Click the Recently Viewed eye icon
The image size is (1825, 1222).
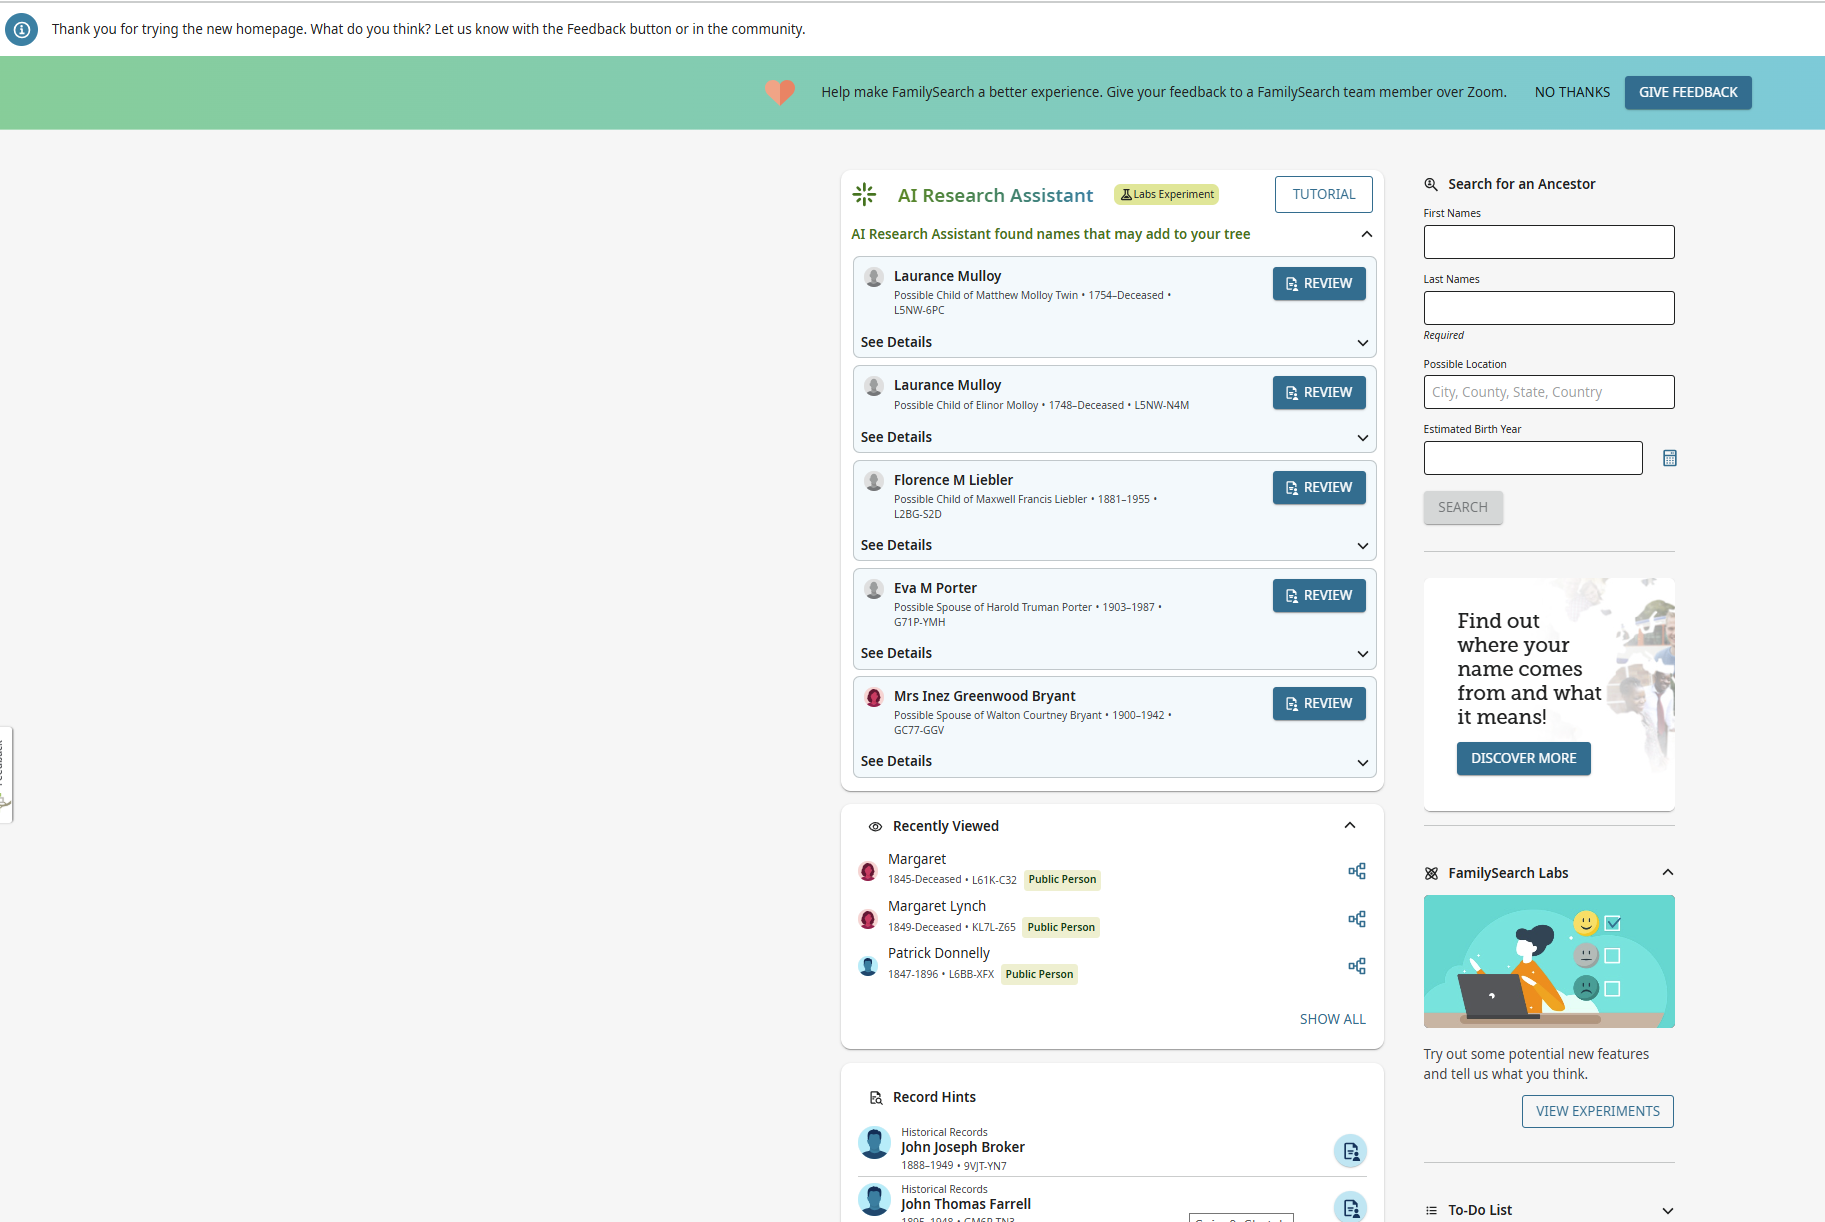click(875, 827)
